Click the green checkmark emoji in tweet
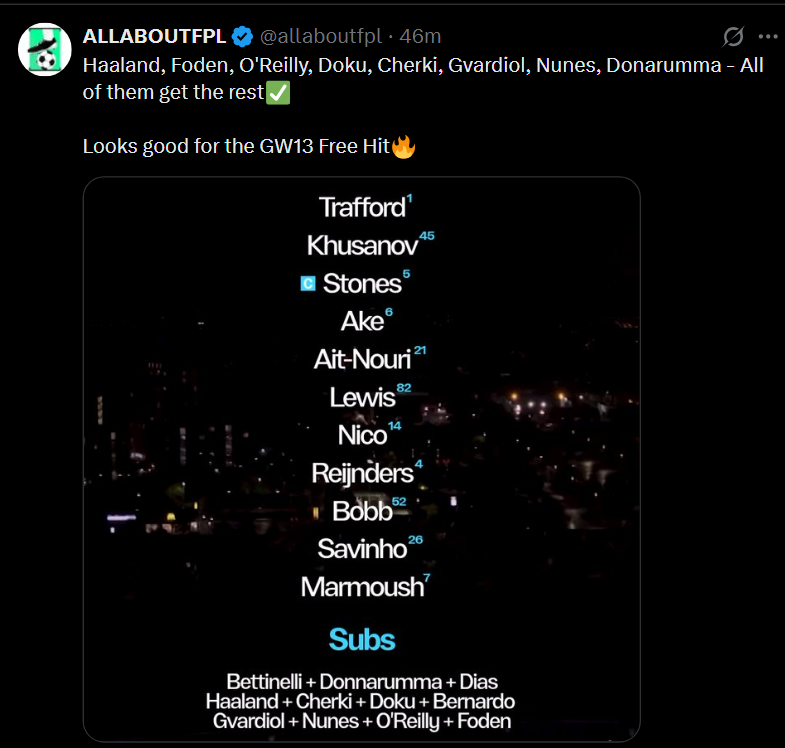 click(279, 93)
